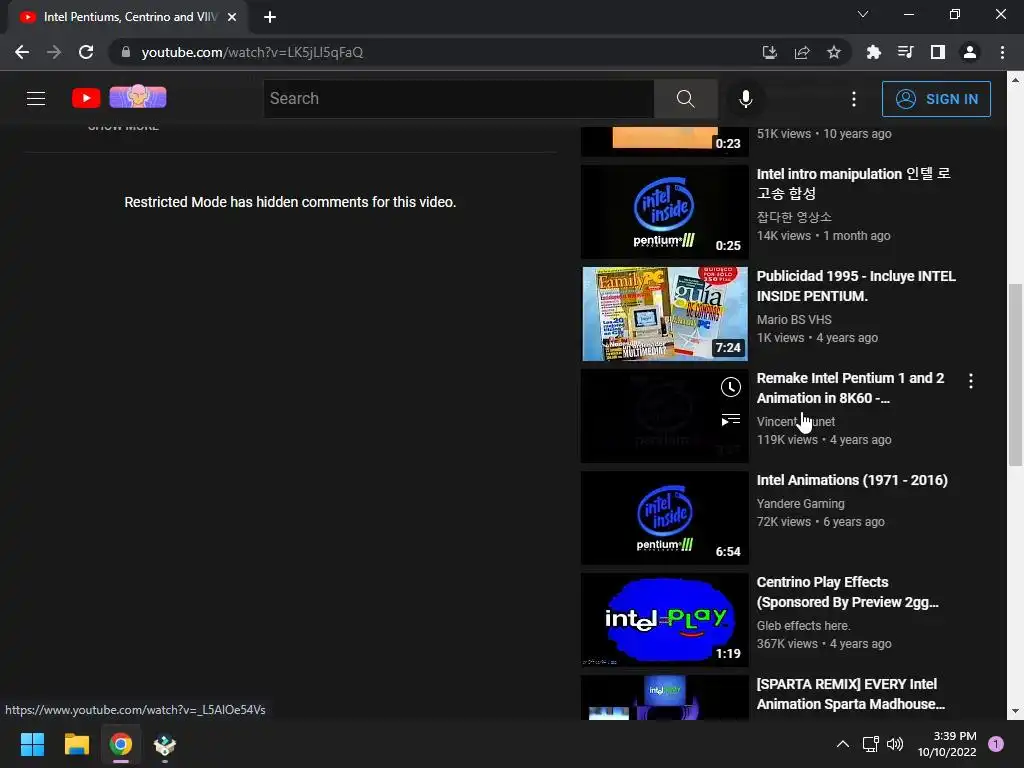1024x768 pixels.
Task: Visit Yandere Gaming channel
Action: (800, 504)
